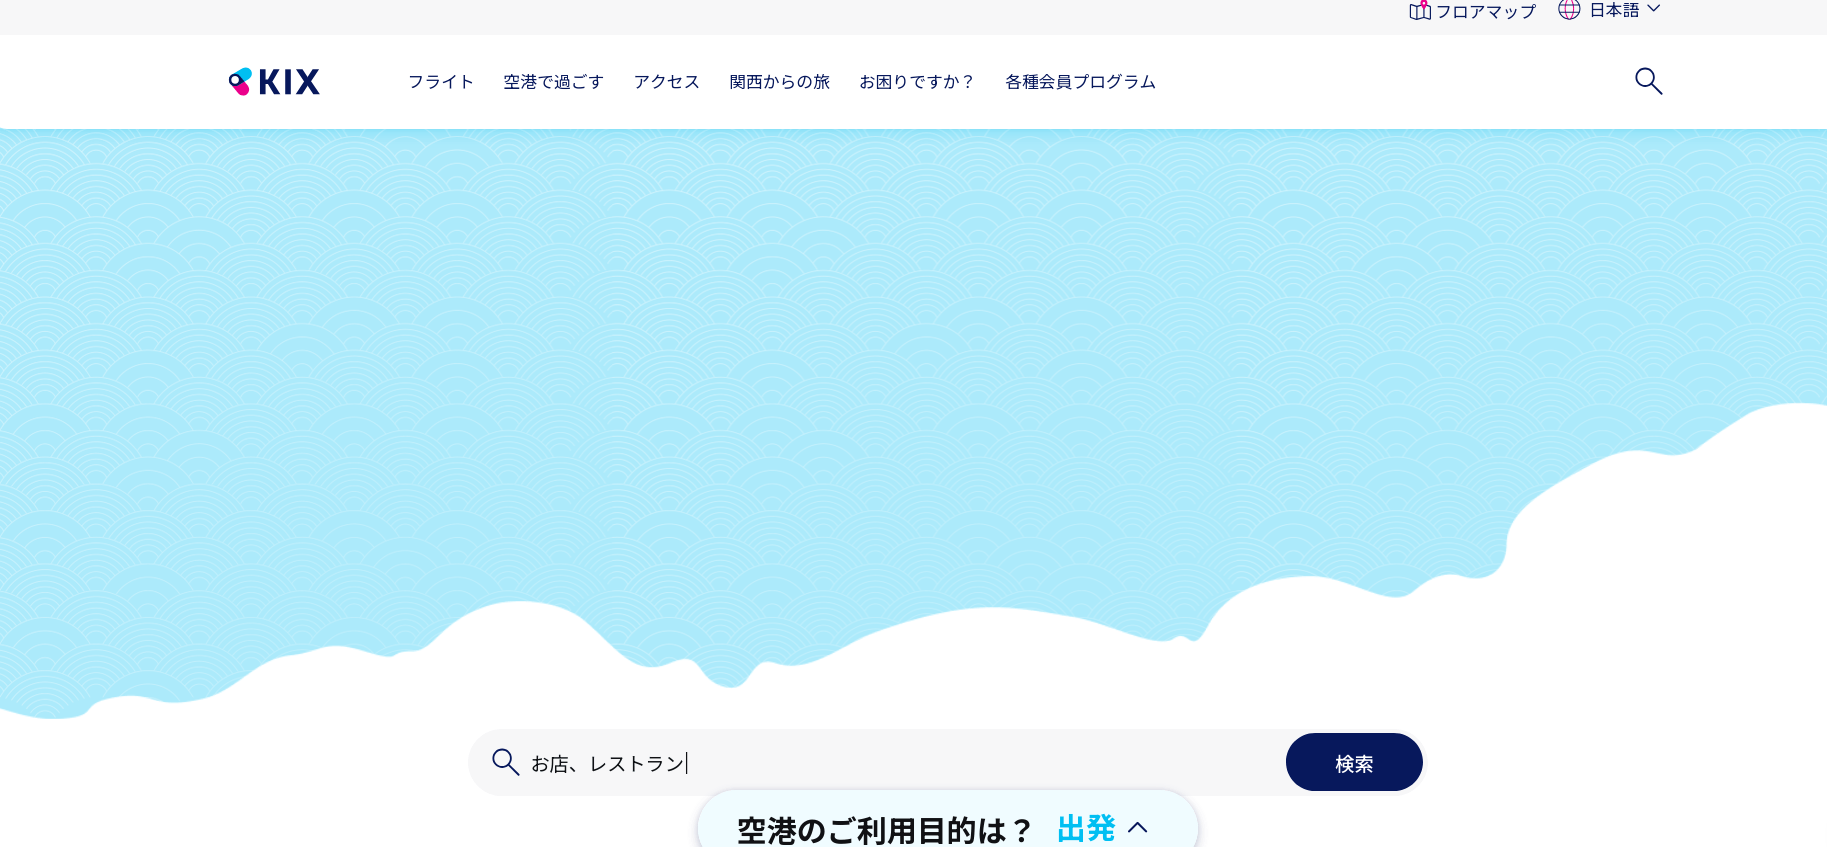Open 各種会員プログラム menu
Image resolution: width=1827 pixels, height=847 pixels.
1080,82
